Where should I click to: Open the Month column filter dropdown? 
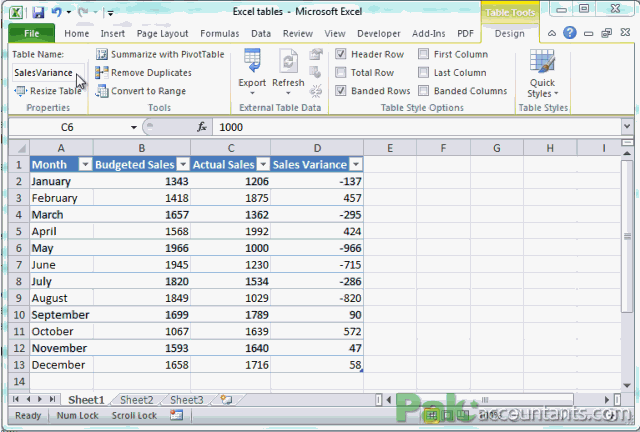tap(85, 165)
